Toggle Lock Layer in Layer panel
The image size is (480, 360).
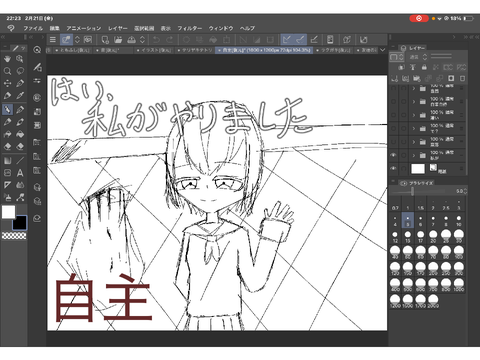click(x=424, y=67)
